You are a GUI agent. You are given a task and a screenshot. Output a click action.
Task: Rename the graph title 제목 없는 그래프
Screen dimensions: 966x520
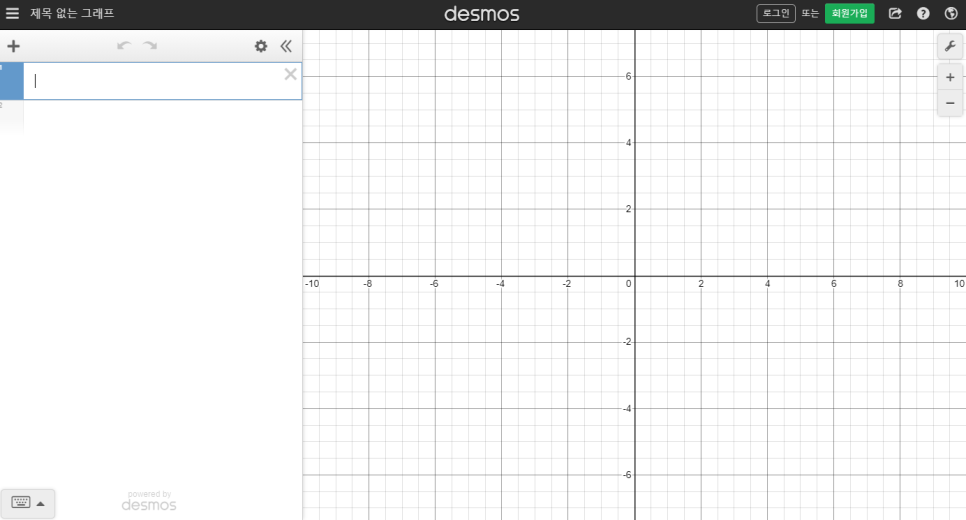pos(72,13)
